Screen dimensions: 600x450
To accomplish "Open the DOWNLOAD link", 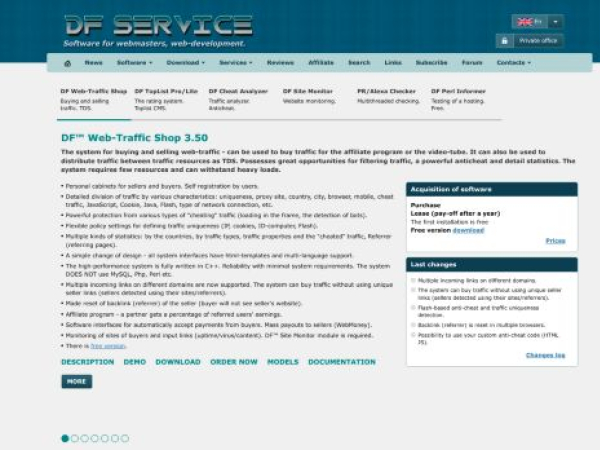I will (178, 362).
